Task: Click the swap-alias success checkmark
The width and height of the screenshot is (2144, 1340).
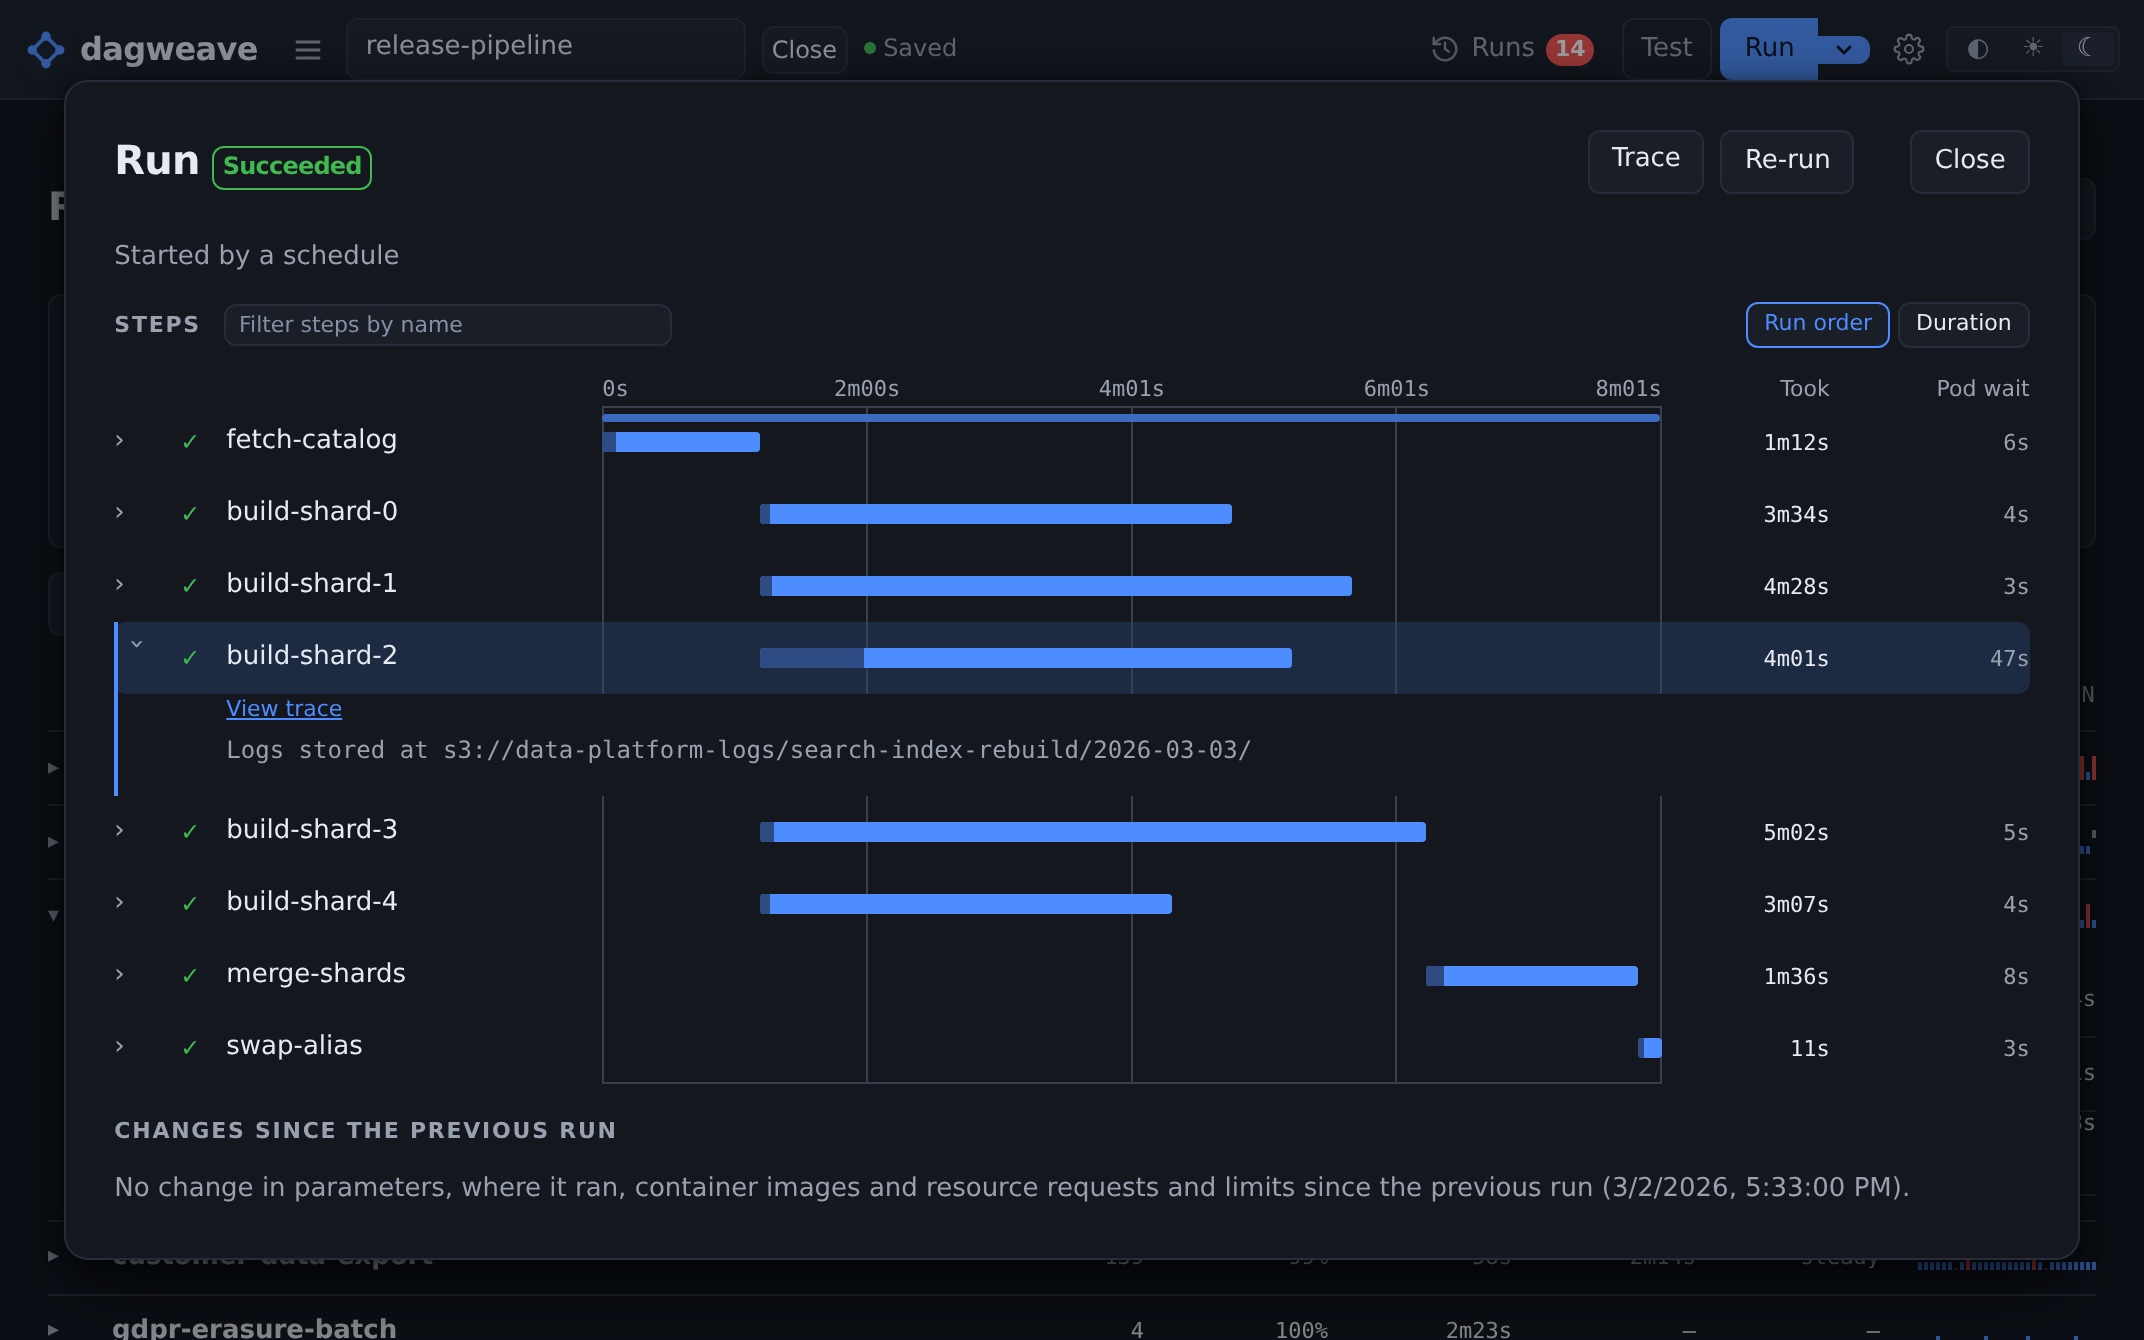Action: pos(190,1048)
